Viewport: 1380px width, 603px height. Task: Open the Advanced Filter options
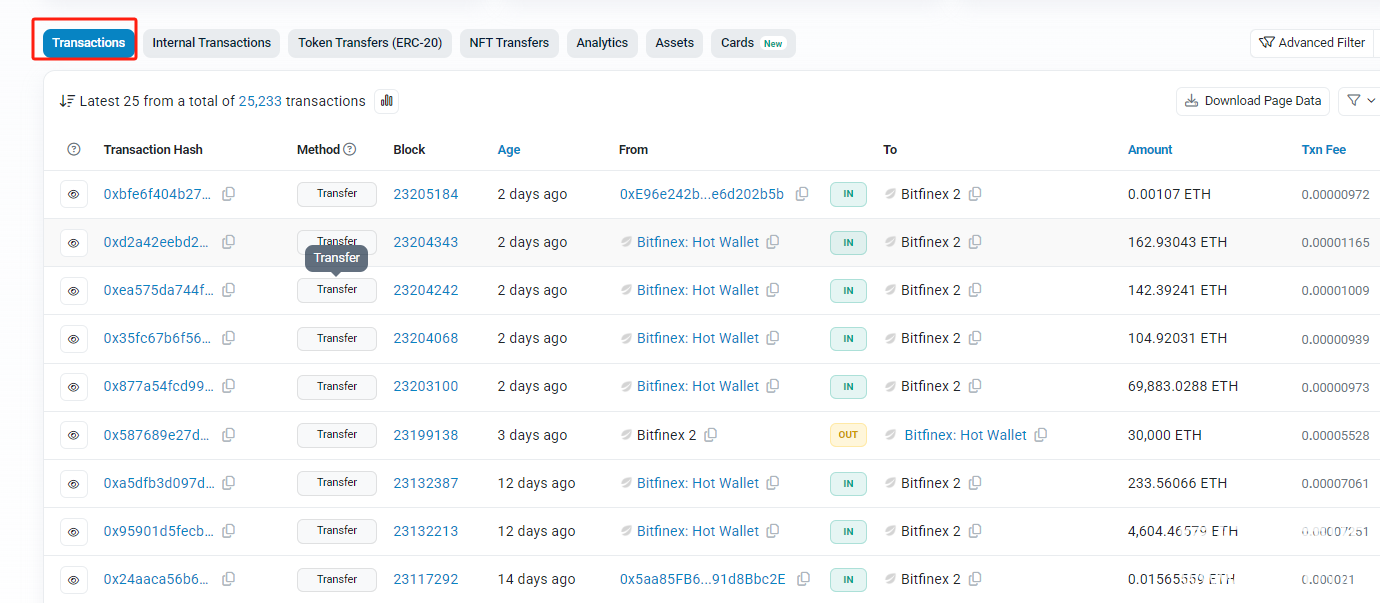point(1312,43)
